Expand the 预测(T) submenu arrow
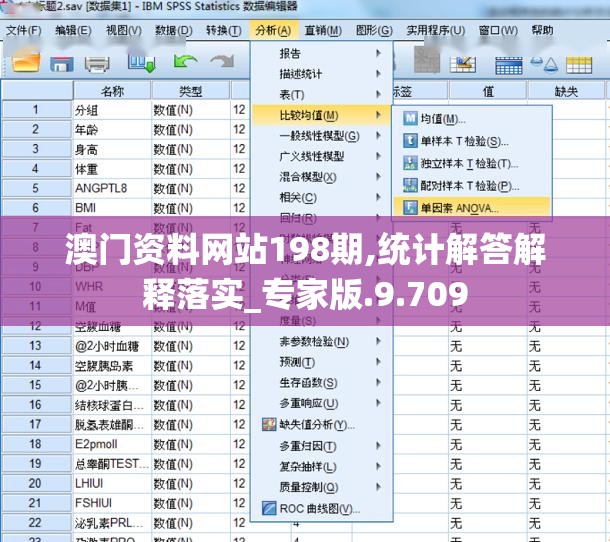The width and height of the screenshot is (610, 542). pos(378,362)
